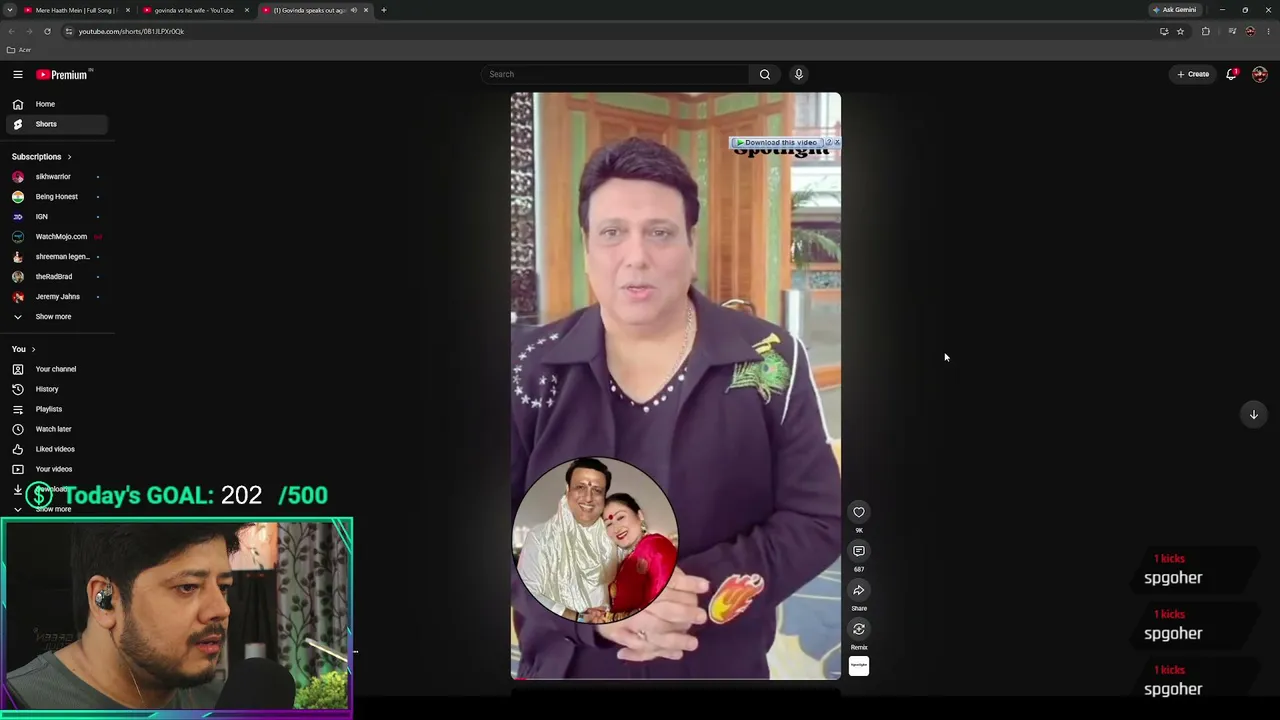
Task: Open Your videos in the sidebar
Action: pos(58,469)
